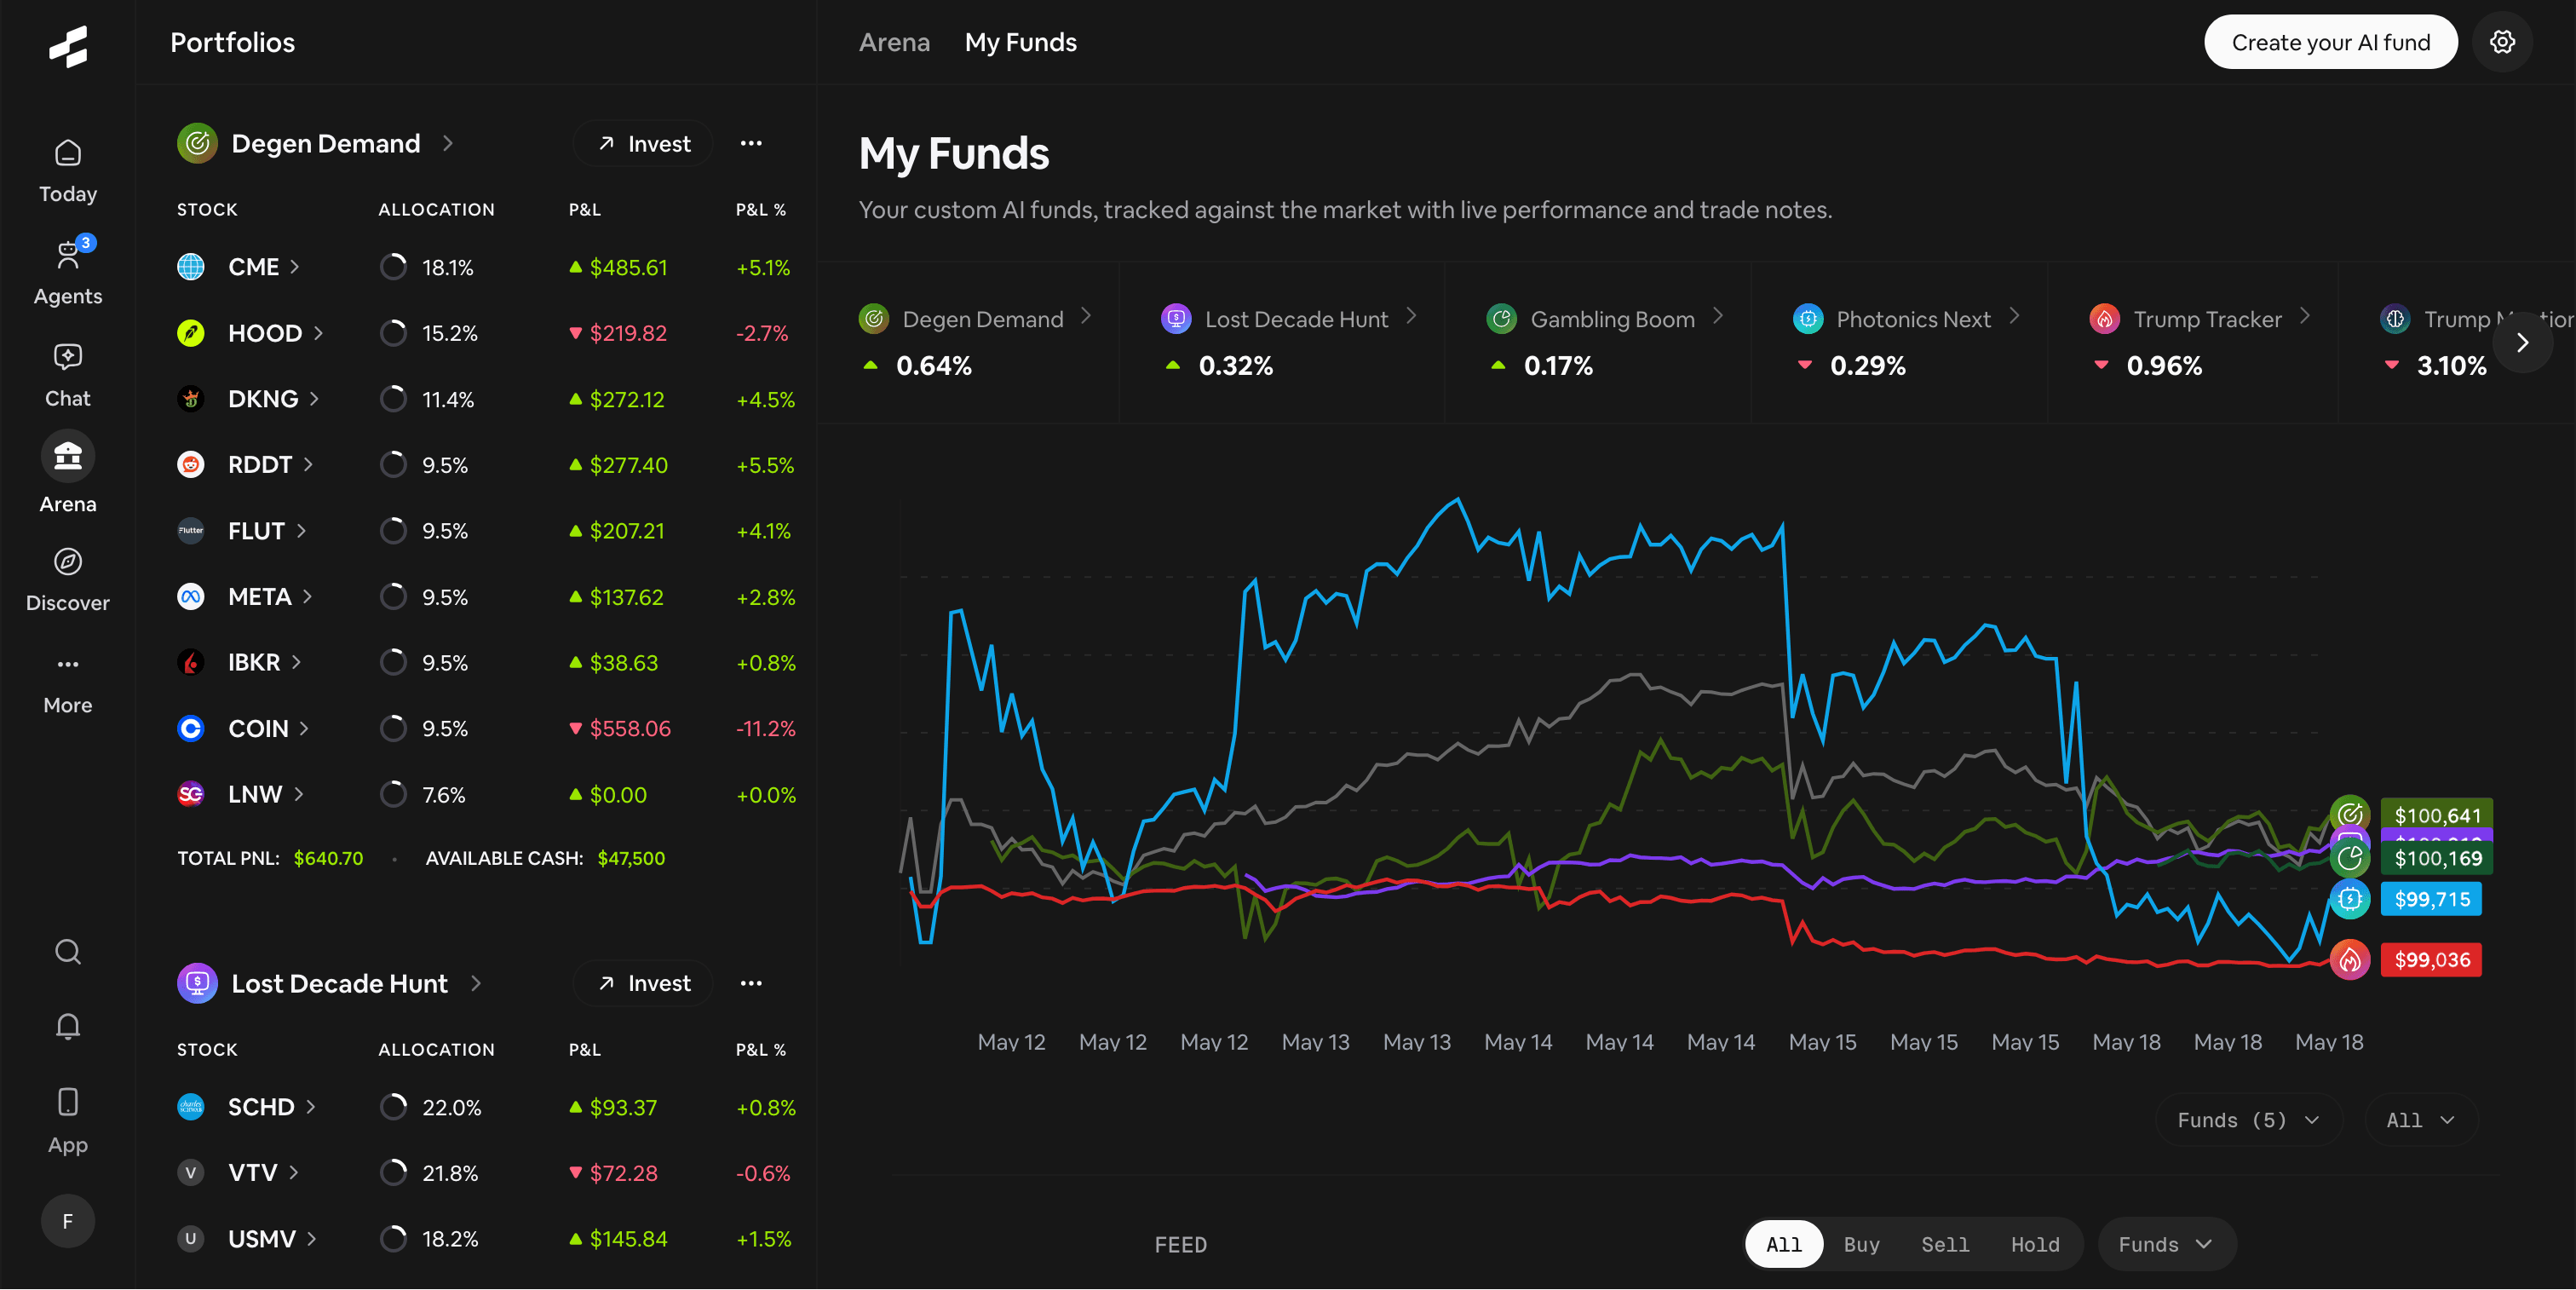Click Invest for Degen Demand
This screenshot has height=1290, width=2576.
pyautogui.click(x=643, y=143)
